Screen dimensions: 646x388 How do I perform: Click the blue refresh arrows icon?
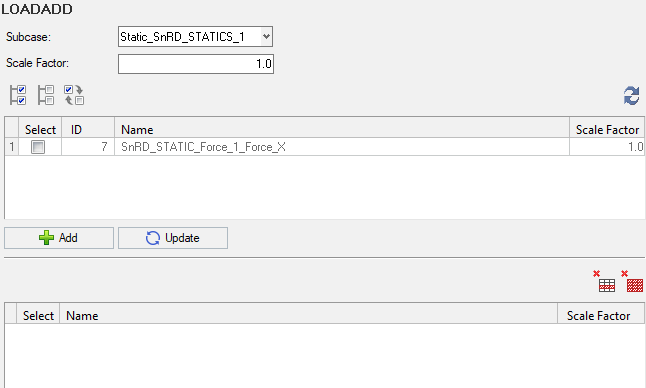coord(631,96)
